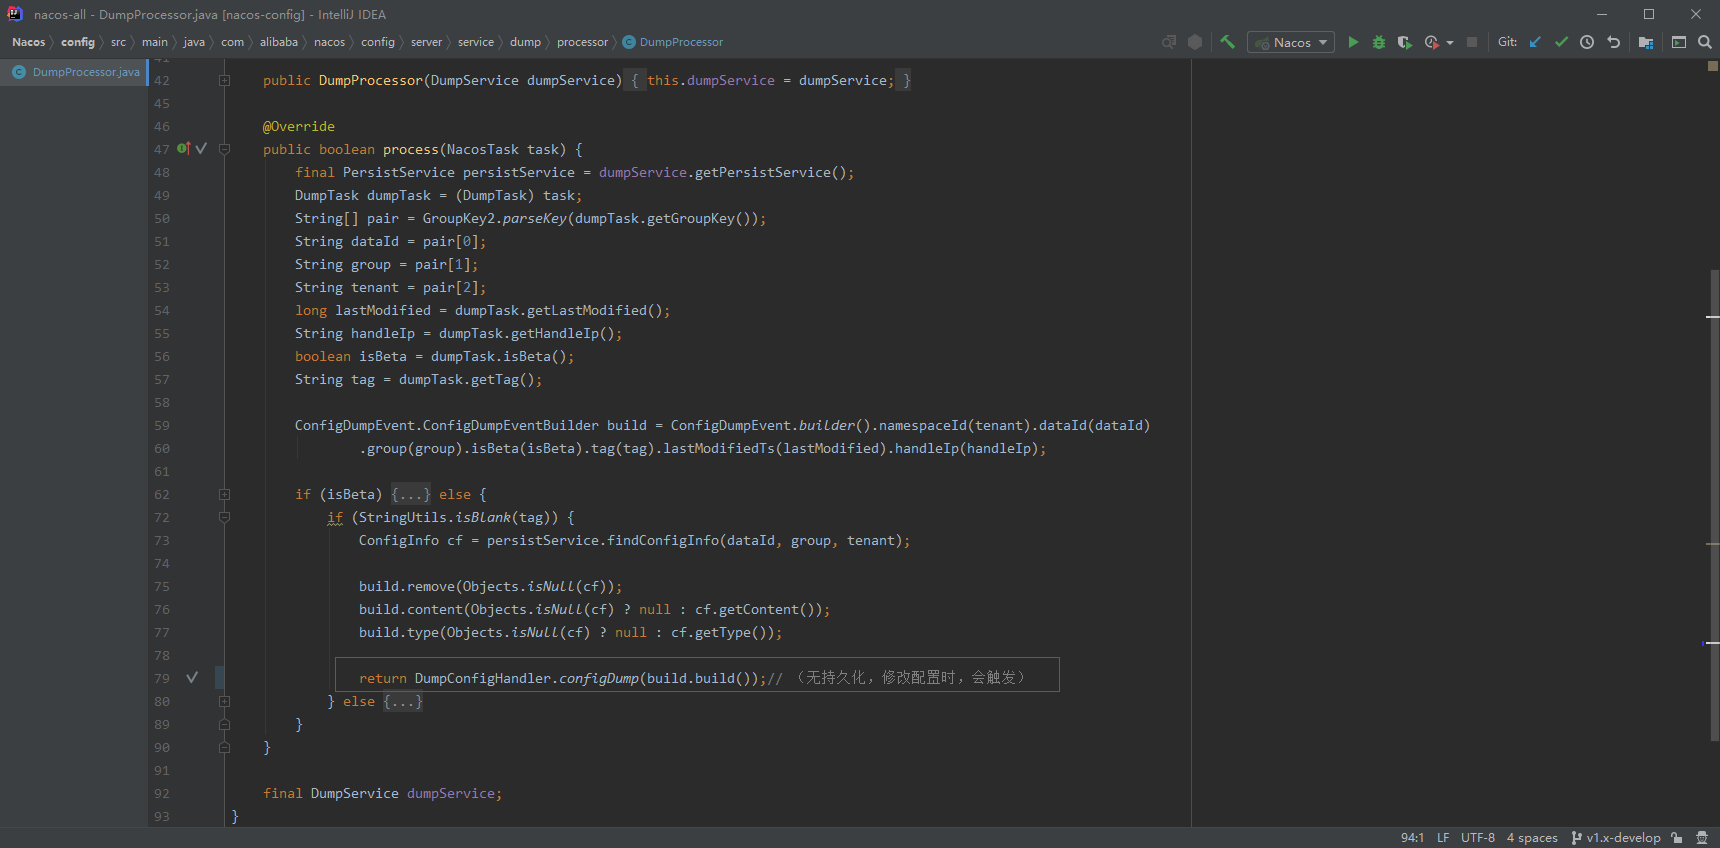Click the DumpProcessor breadcrumb
The image size is (1720, 848).
point(681,42)
